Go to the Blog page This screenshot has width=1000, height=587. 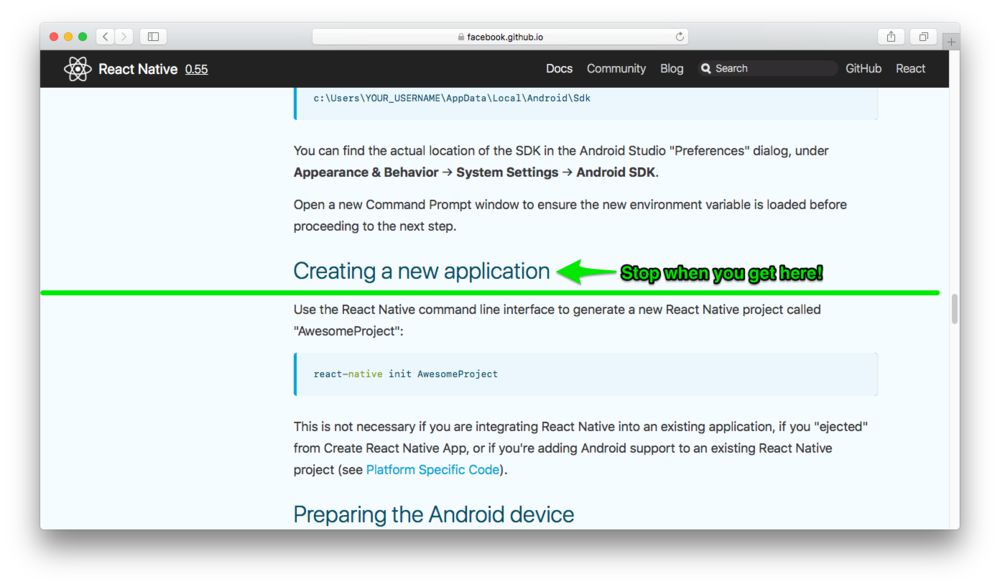pos(672,68)
